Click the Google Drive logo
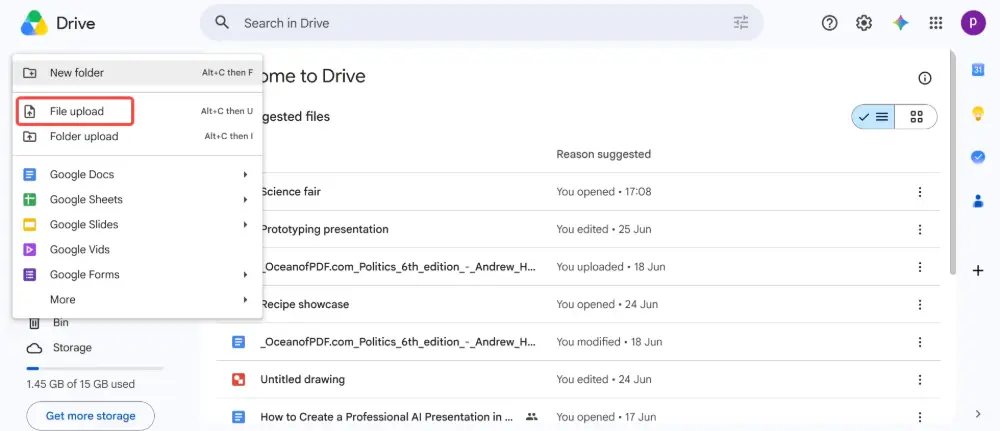This screenshot has height=431, width=1000. point(34,24)
